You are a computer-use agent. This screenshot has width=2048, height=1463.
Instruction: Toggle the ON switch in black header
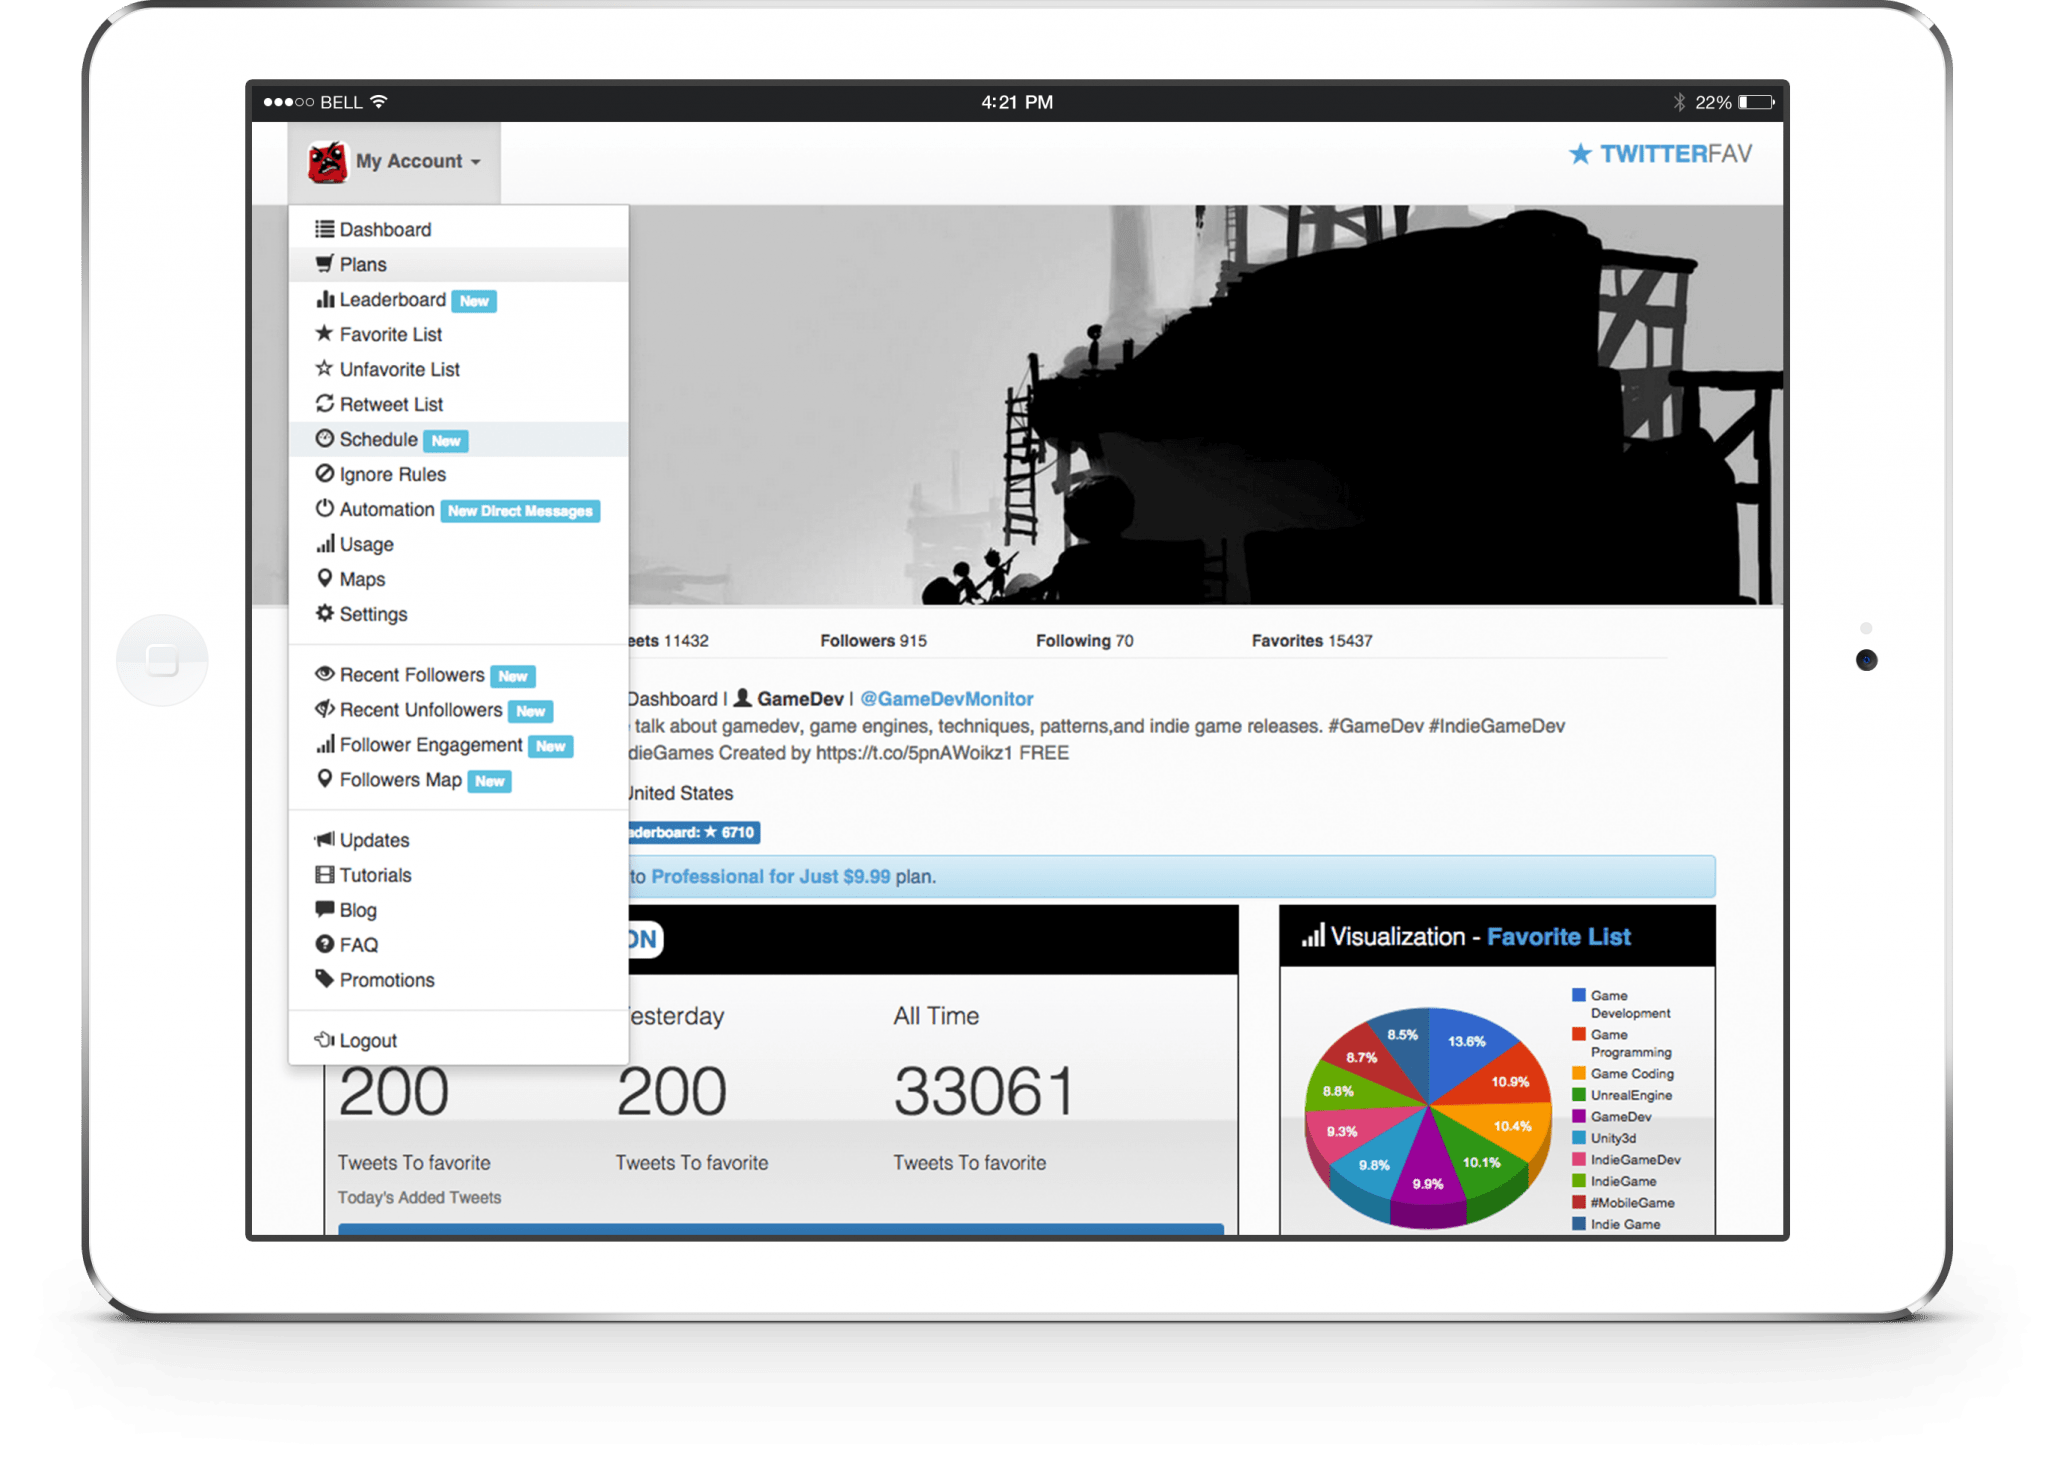tap(644, 939)
